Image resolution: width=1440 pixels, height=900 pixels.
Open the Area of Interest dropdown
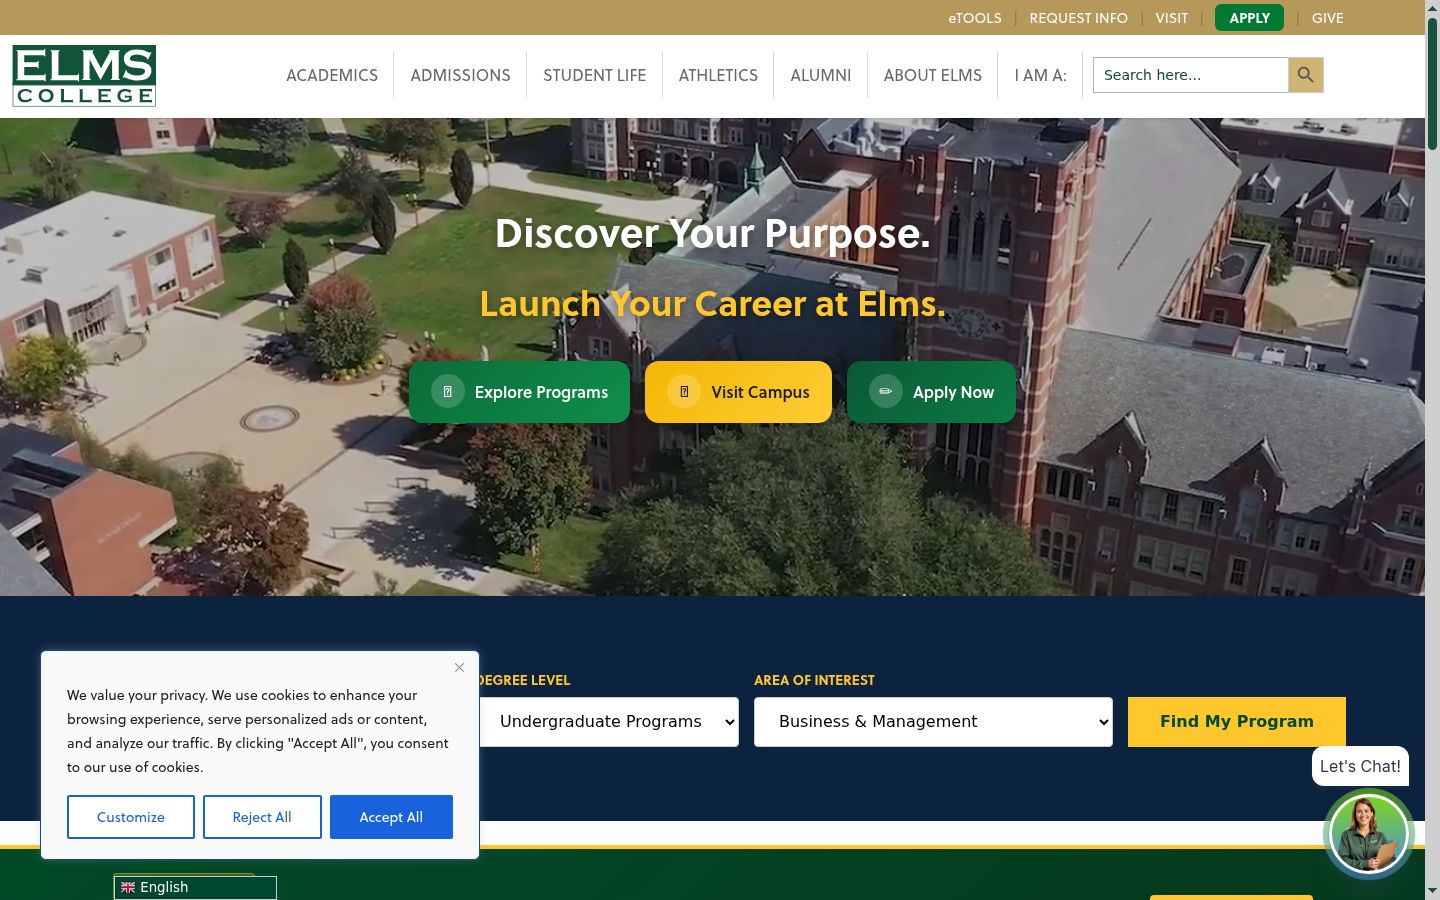933,722
